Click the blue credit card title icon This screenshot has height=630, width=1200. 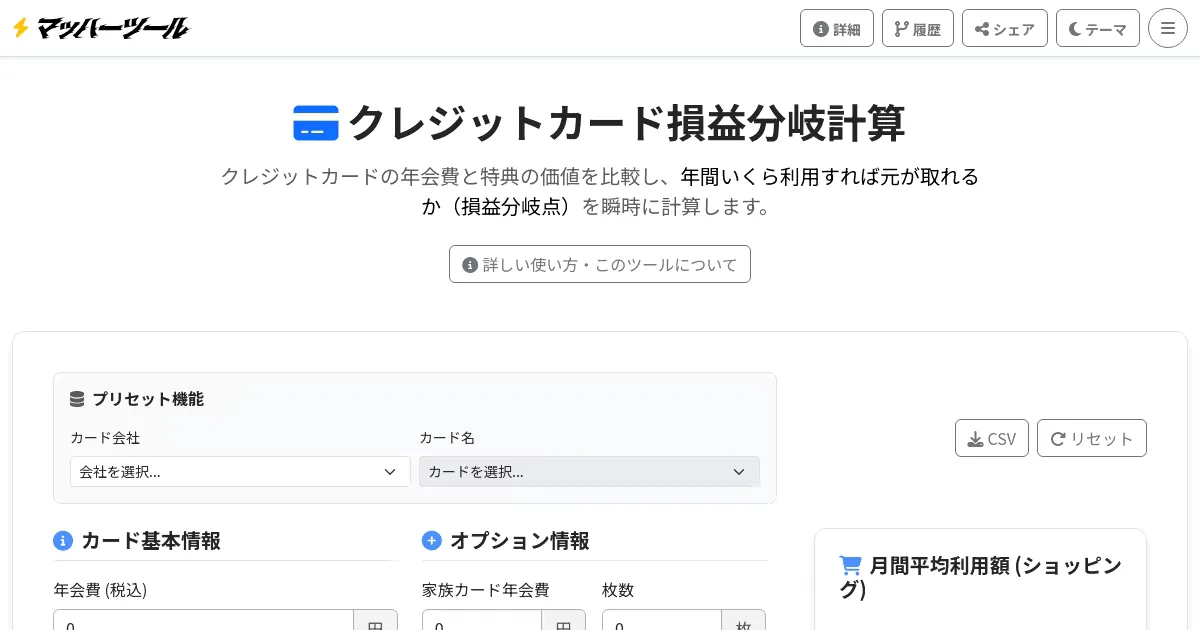[x=315, y=123]
